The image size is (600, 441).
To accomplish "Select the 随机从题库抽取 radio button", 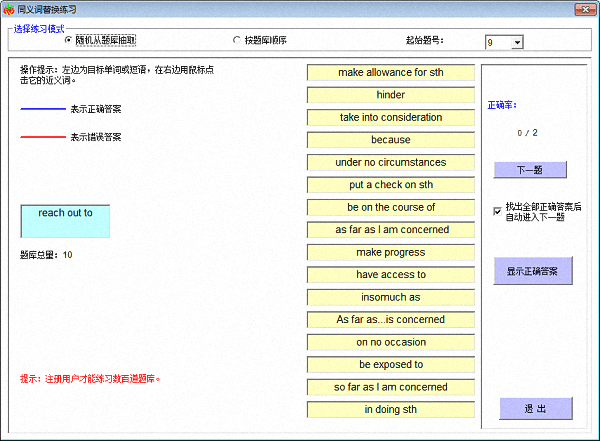I will coord(68,41).
